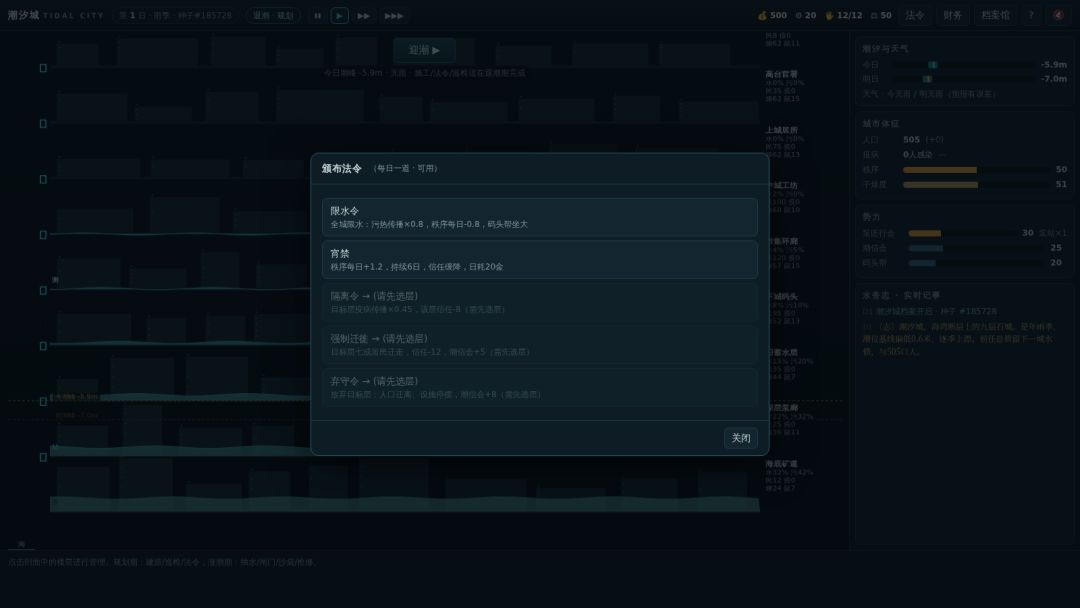Select the 隔离令 quarantine decree option
This screenshot has width=1080, height=608.
click(x=540, y=302)
